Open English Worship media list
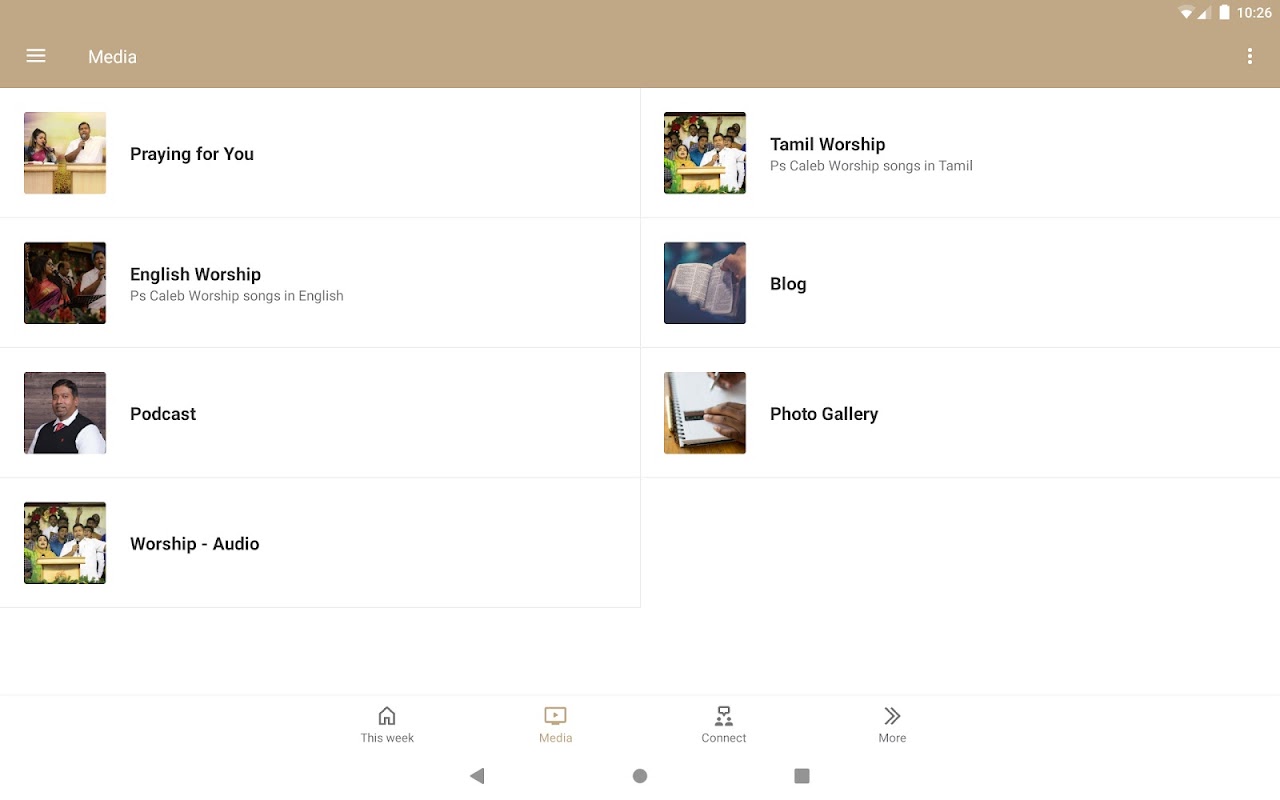 tap(320, 283)
